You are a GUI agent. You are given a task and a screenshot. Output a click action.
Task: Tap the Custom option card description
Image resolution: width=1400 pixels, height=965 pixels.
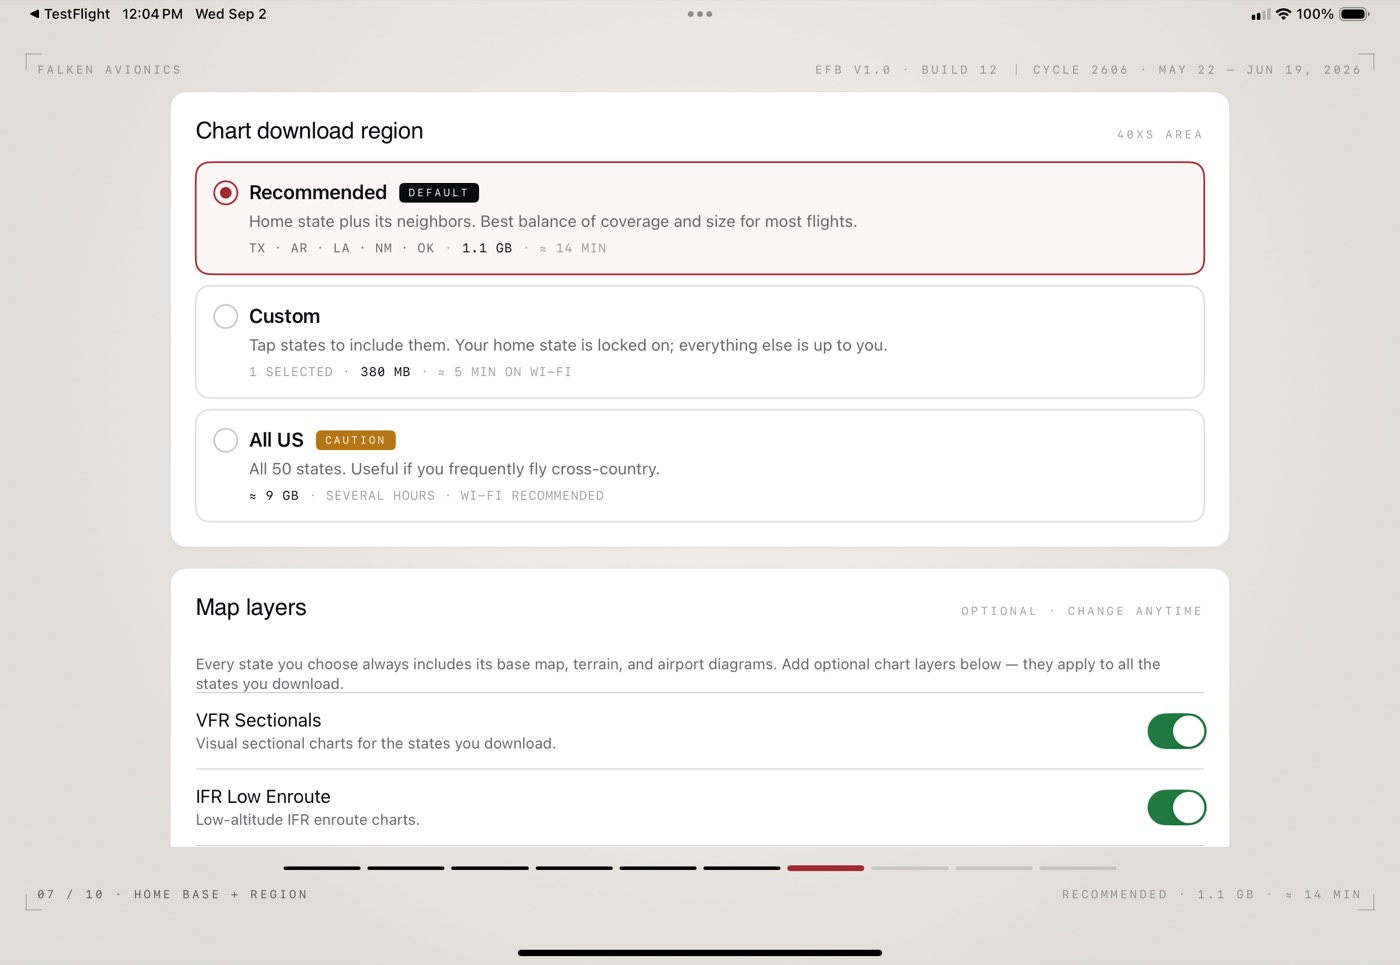point(568,345)
